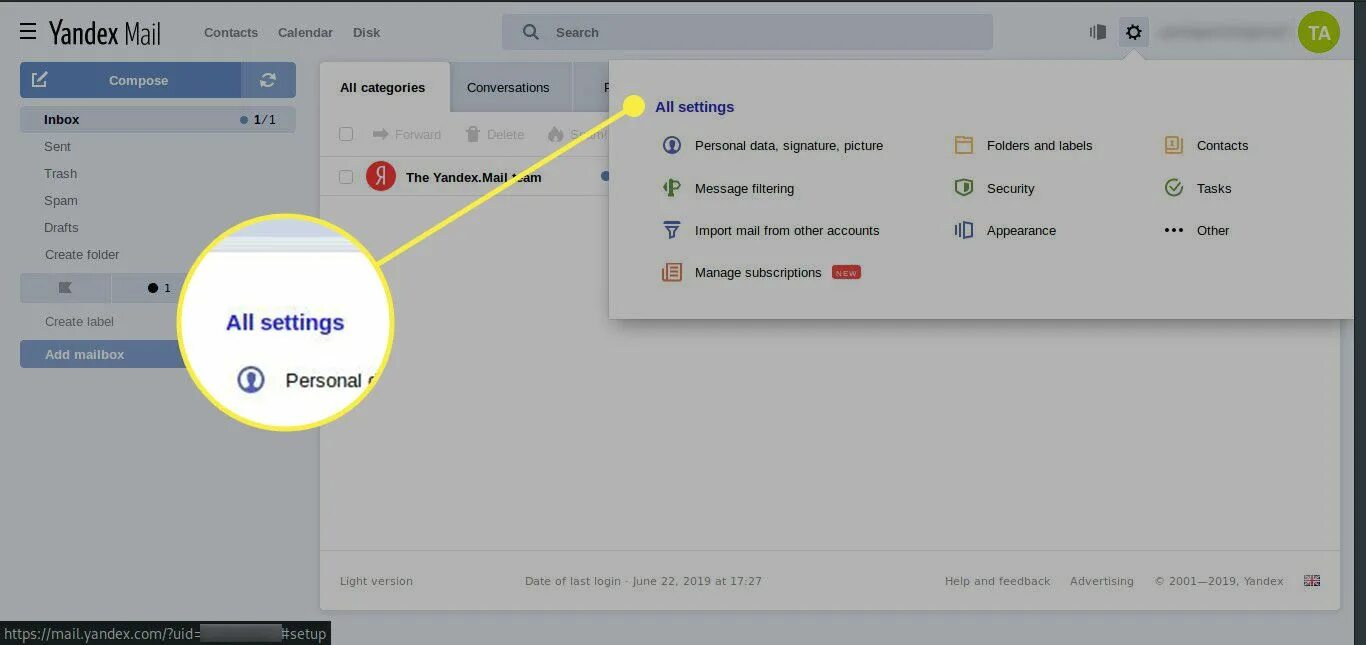Click the Message filtering icon
This screenshot has height=645, width=1366.
(672, 188)
